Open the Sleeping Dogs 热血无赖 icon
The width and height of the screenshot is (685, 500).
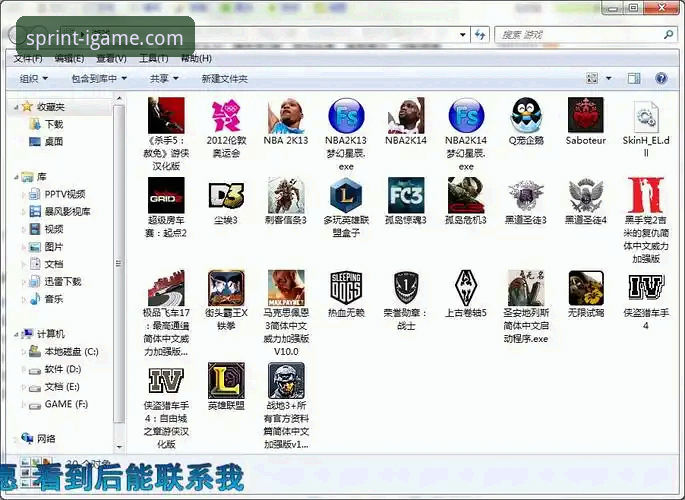(x=346, y=288)
